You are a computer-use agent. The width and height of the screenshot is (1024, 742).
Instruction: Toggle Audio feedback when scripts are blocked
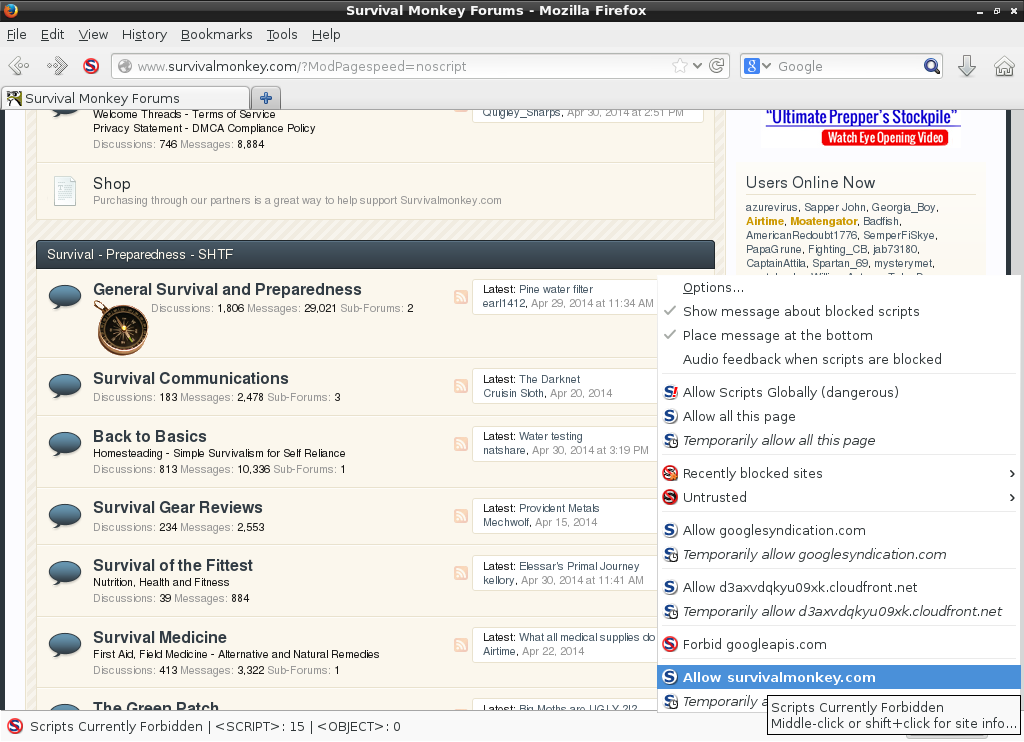point(839,360)
